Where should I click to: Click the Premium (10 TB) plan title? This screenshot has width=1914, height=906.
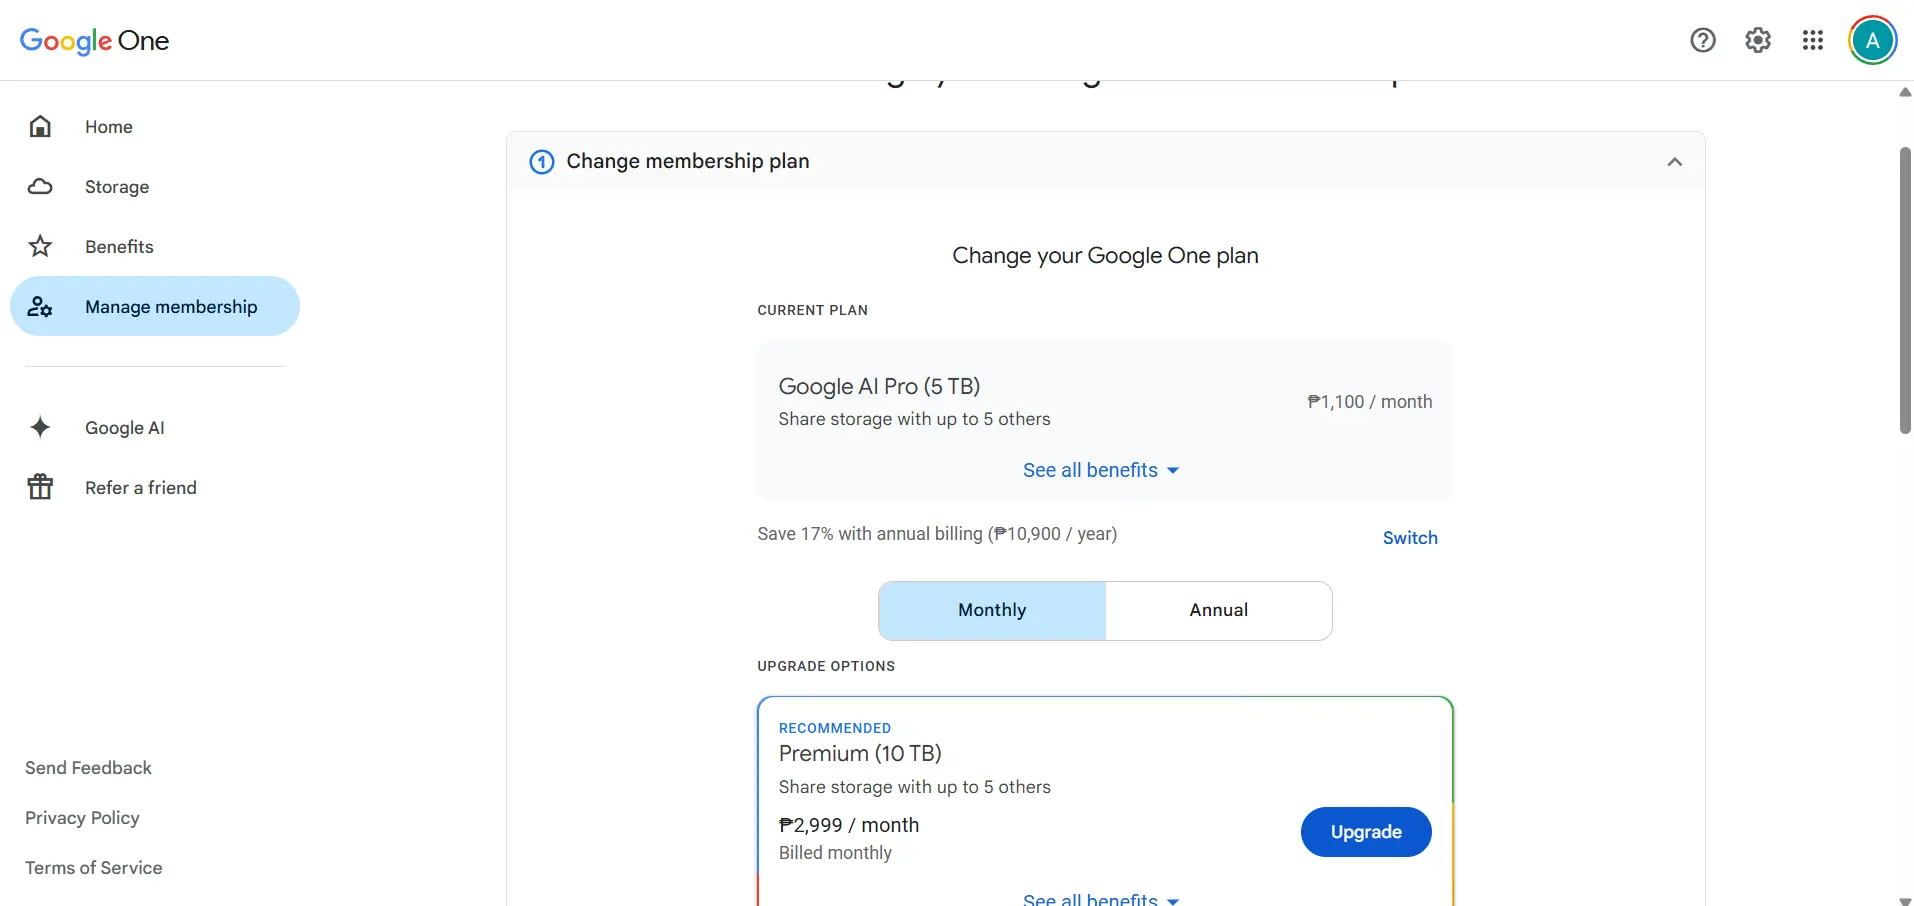tap(860, 753)
